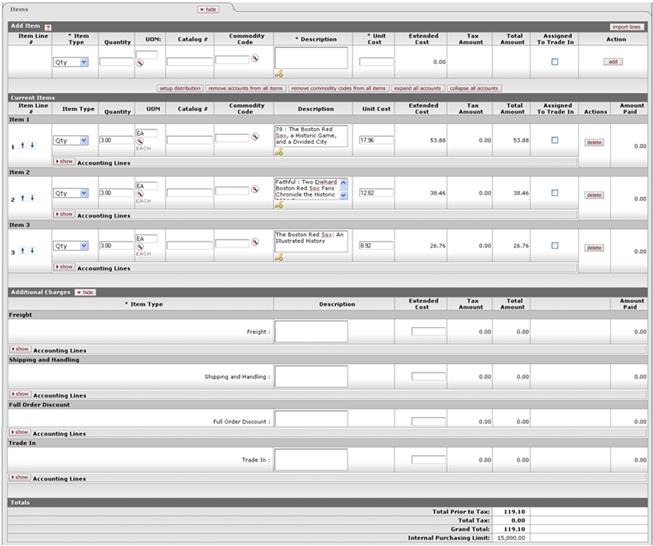Image resolution: width=653 pixels, height=546 pixels.
Task: Expand description text icon for Item 2
Action: pyautogui.click(x=279, y=205)
